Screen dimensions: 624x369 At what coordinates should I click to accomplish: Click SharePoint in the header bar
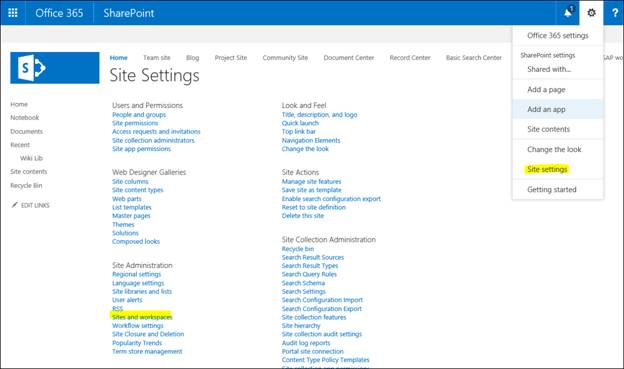[129, 13]
